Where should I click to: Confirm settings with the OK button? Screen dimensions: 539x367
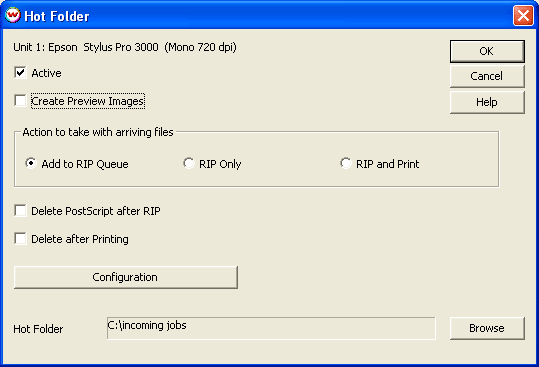487,51
